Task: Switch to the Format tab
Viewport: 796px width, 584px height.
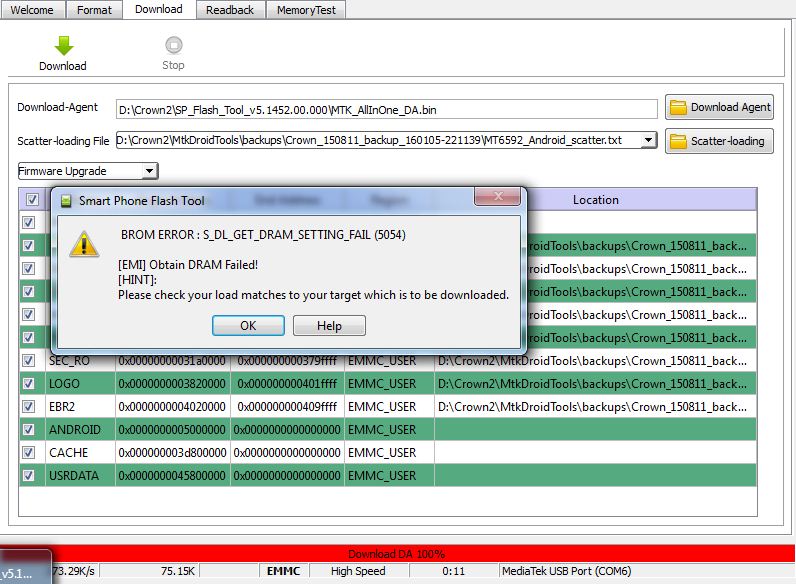Action: (x=95, y=10)
